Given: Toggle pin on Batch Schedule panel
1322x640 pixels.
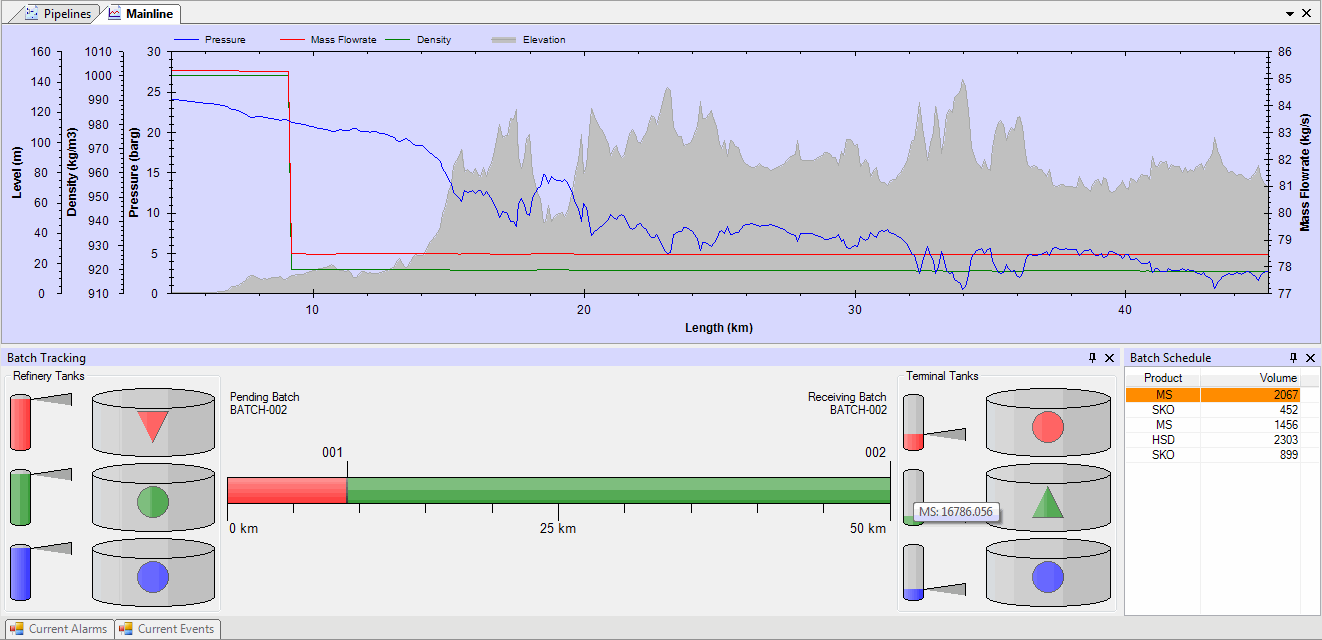Looking at the screenshot, I should click(1293, 358).
